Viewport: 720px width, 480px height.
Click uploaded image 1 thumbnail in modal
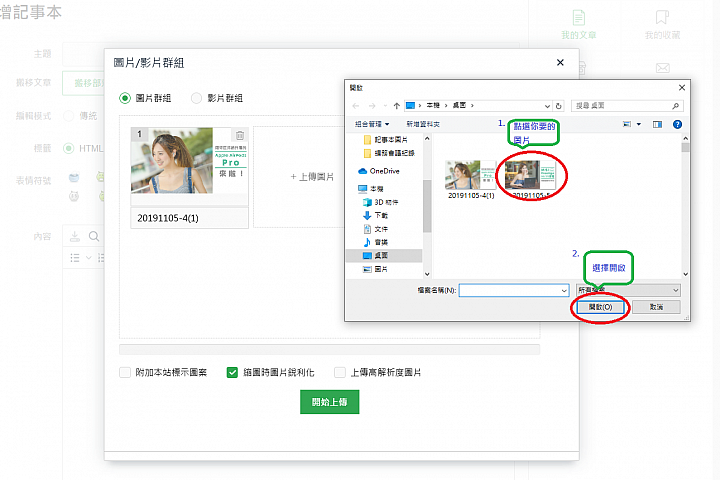189,160
